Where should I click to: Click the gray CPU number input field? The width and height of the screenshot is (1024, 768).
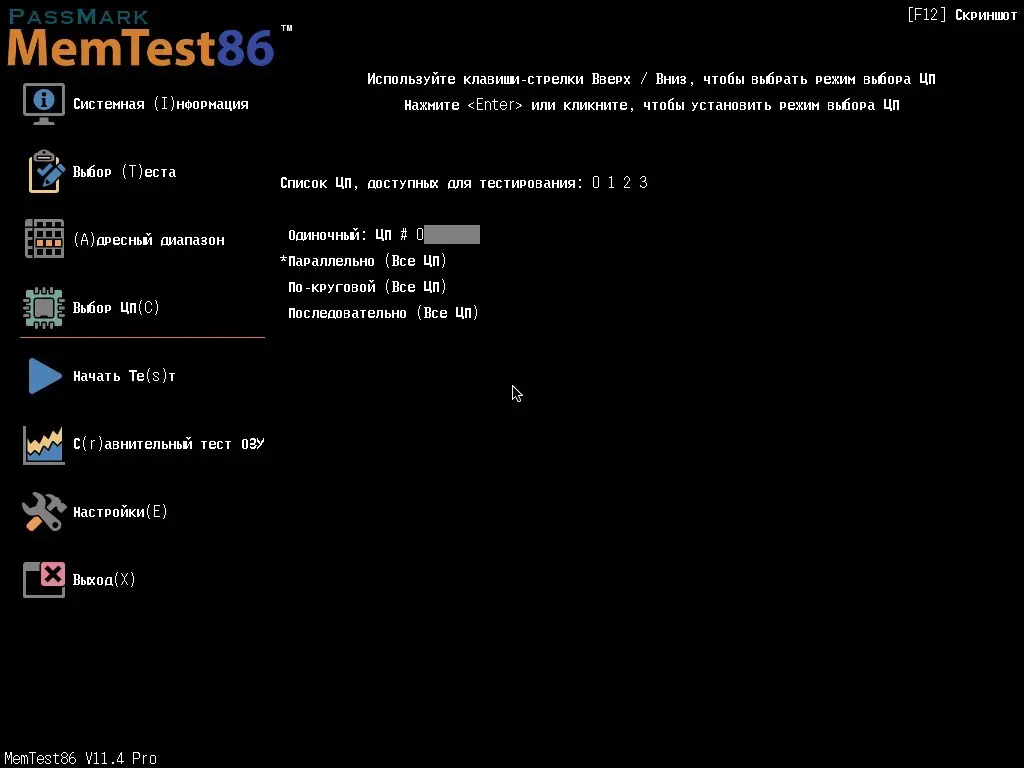click(452, 234)
